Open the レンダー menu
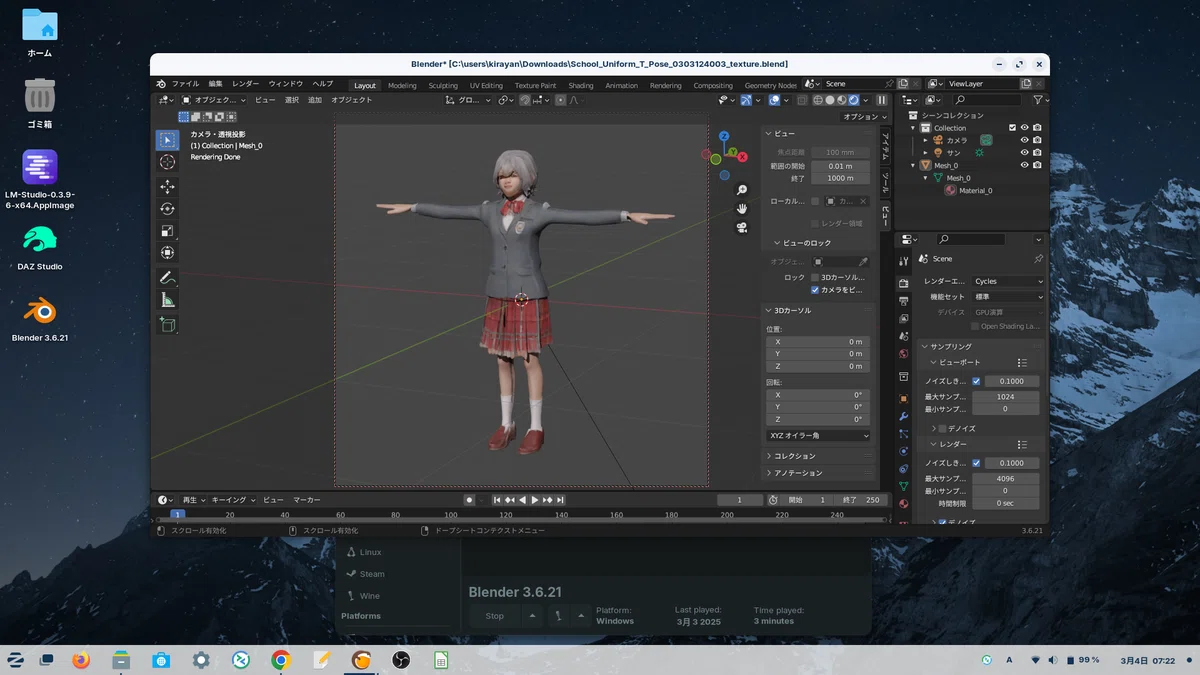Screen dimensions: 1200x675 tap(245, 84)
